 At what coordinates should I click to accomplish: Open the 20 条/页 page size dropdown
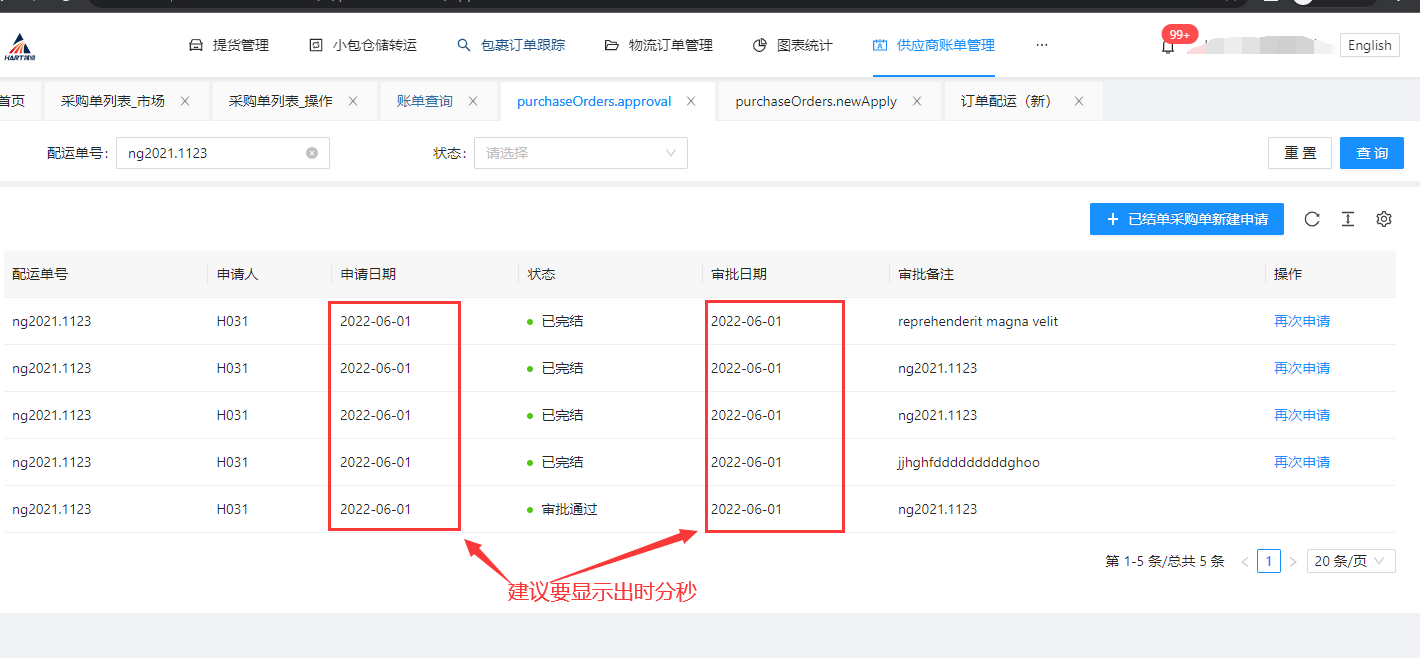[1351, 561]
